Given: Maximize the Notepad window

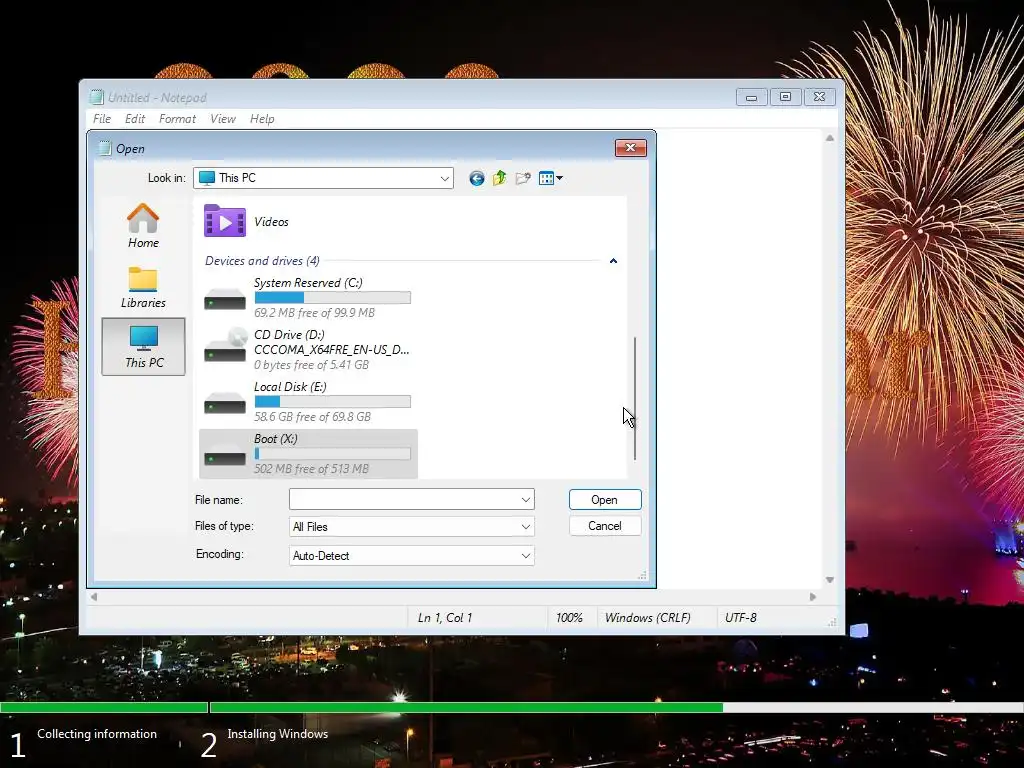Looking at the screenshot, I should (786, 97).
